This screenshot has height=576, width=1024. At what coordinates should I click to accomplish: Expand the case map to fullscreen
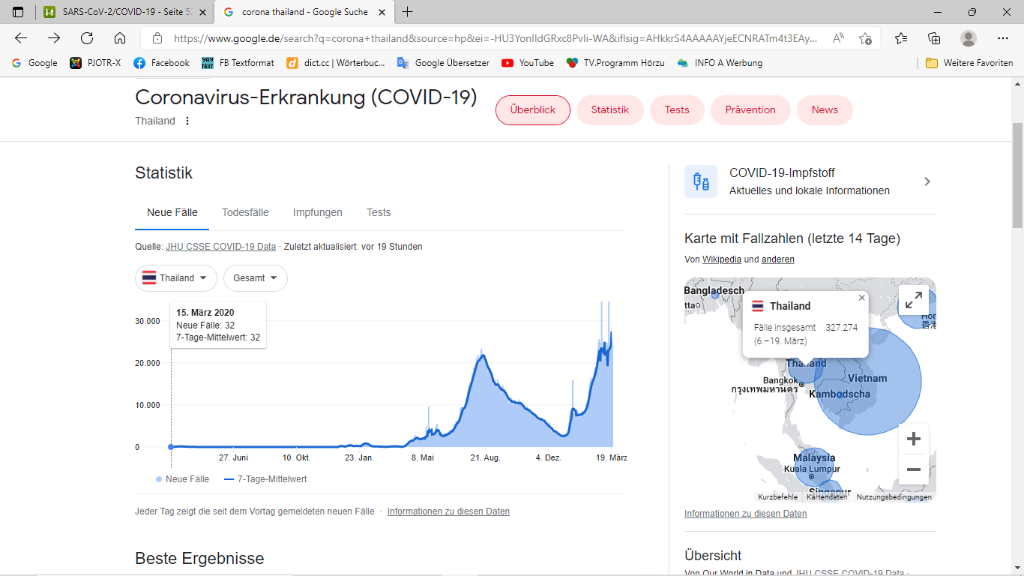click(912, 300)
